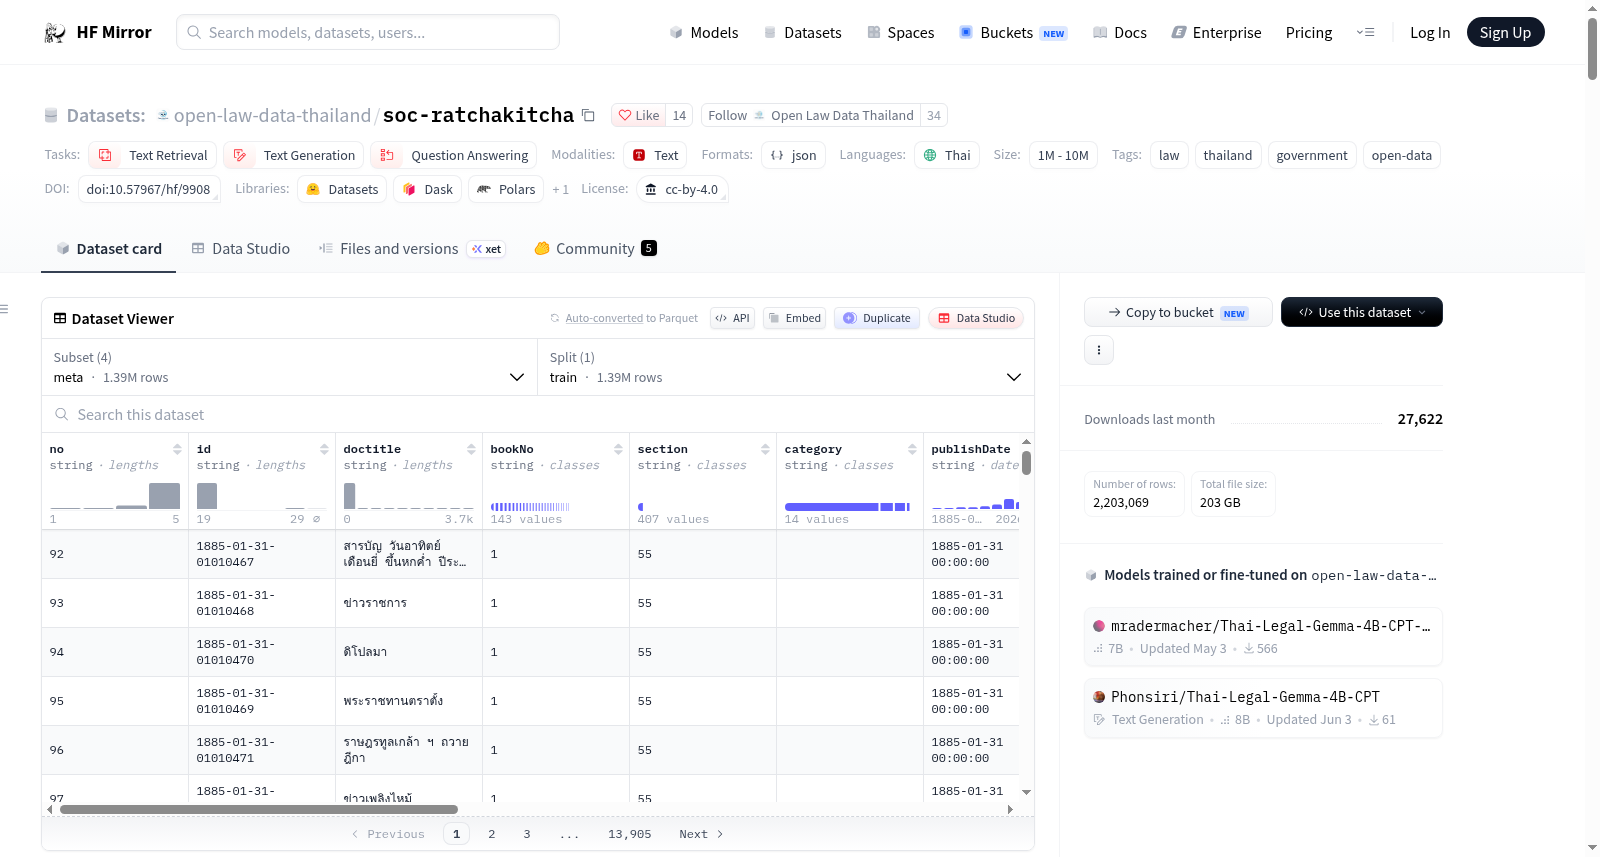Viewport: 1600px width, 857px height.
Task: Click Log In
Action: pos(1430,33)
